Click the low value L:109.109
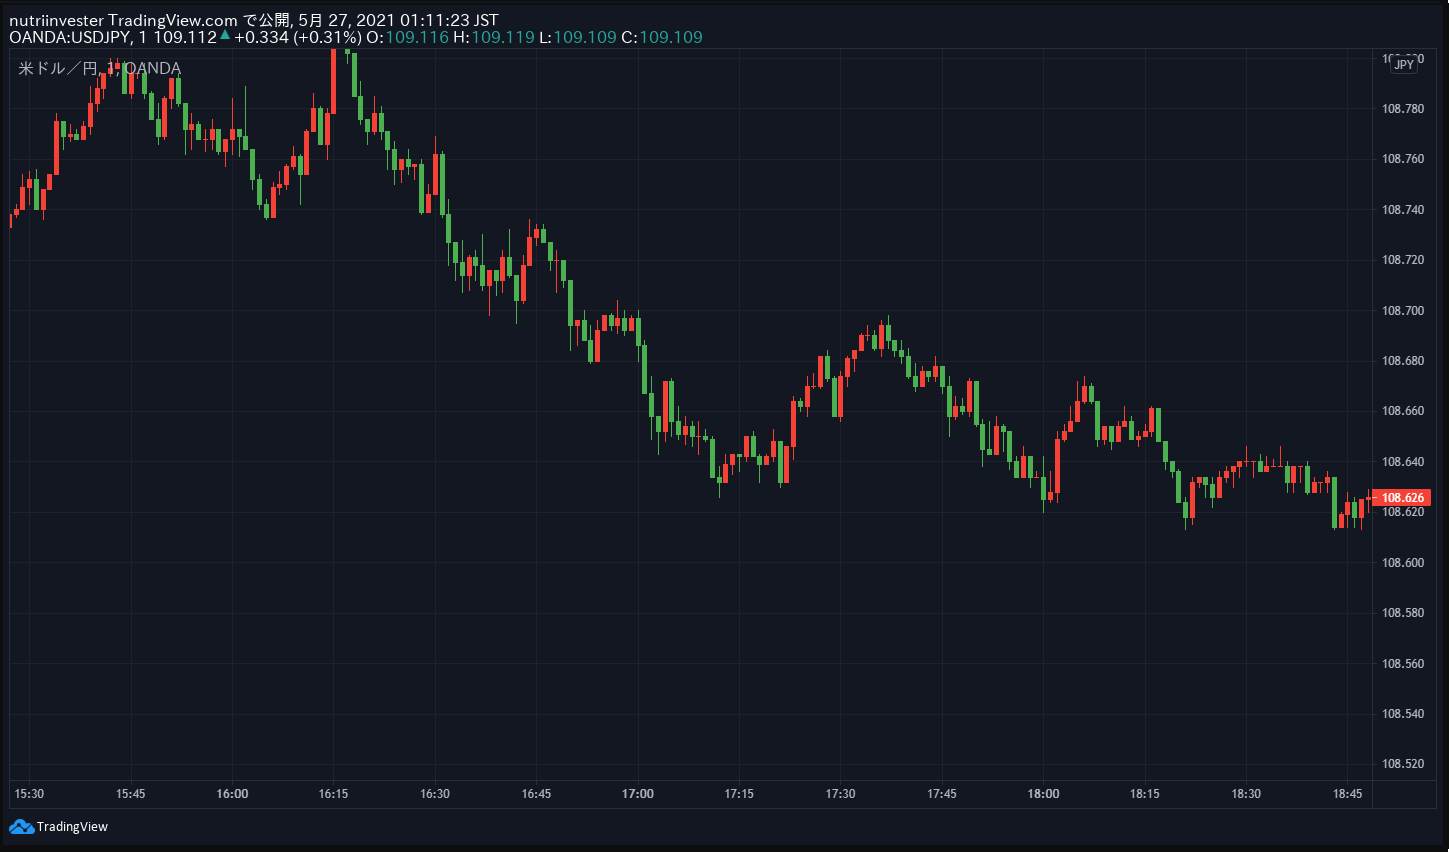 578,37
